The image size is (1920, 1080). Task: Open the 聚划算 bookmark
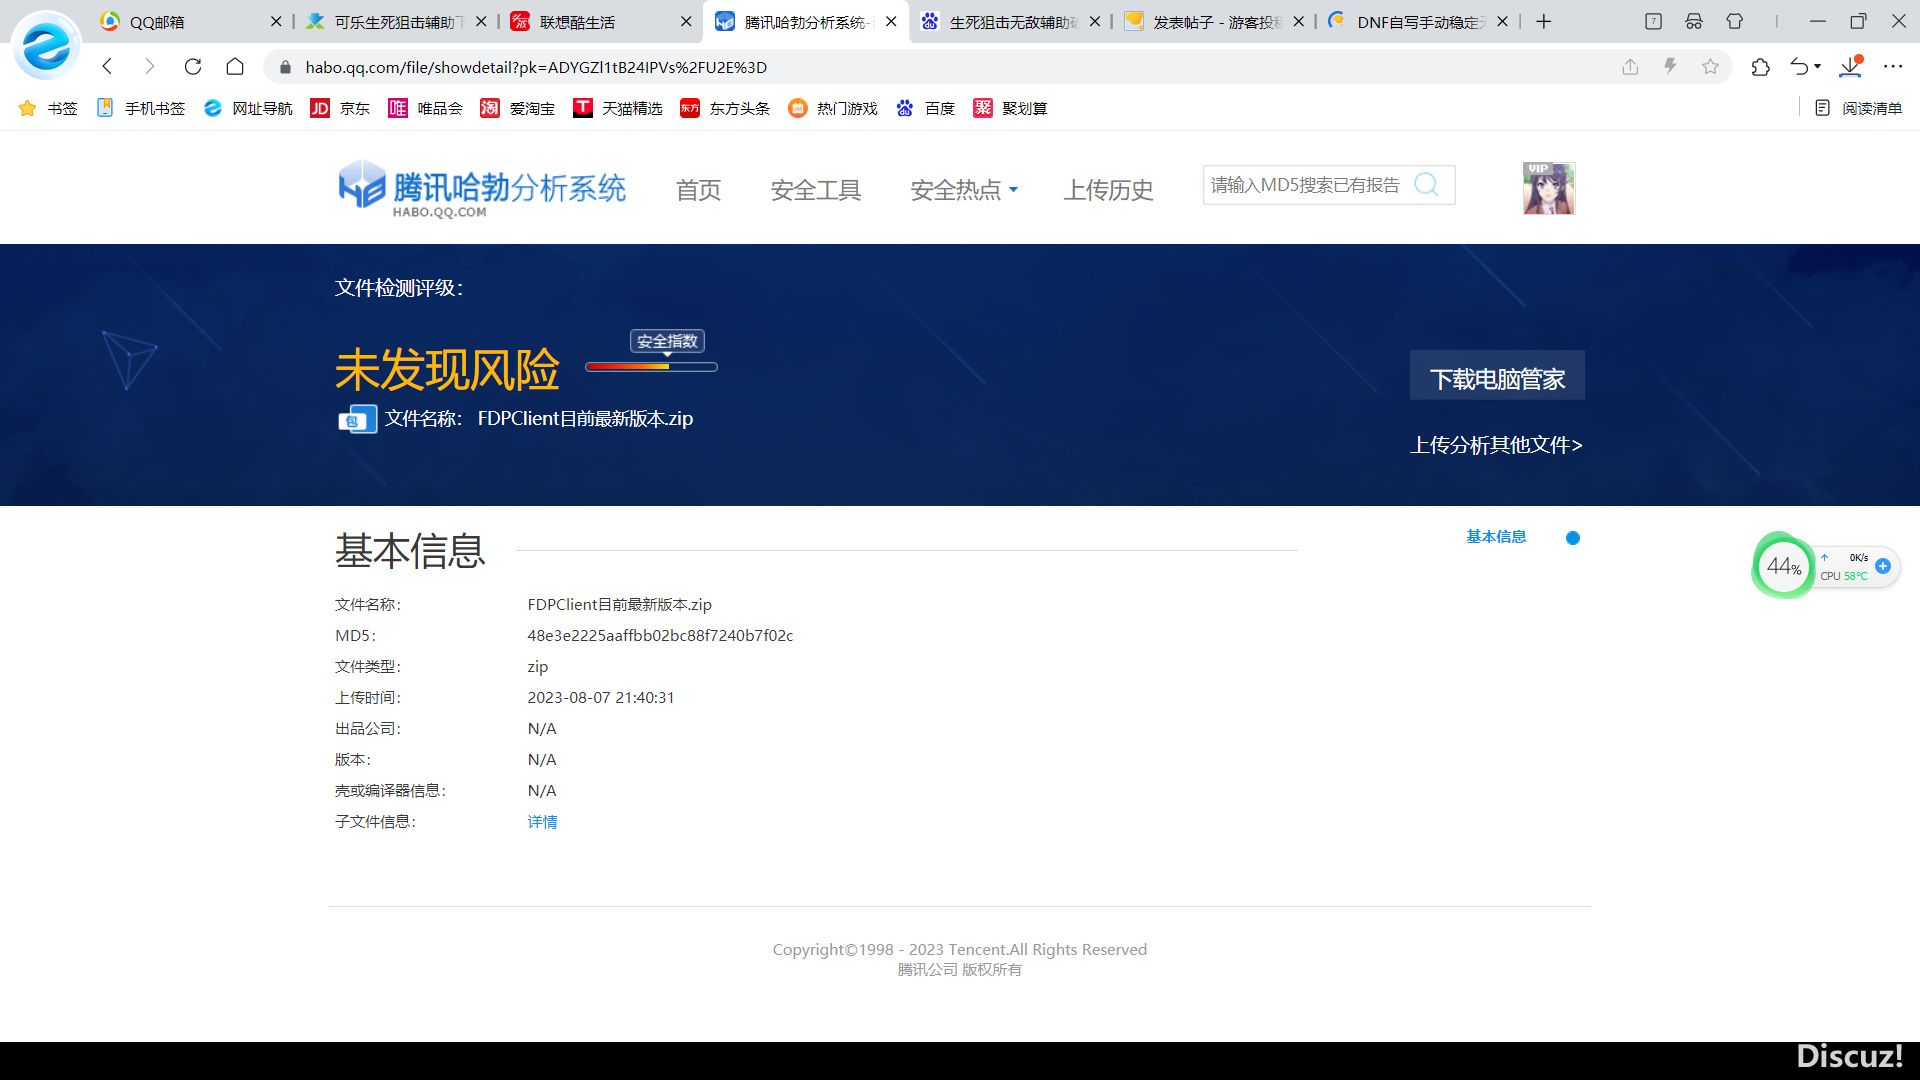[1010, 108]
